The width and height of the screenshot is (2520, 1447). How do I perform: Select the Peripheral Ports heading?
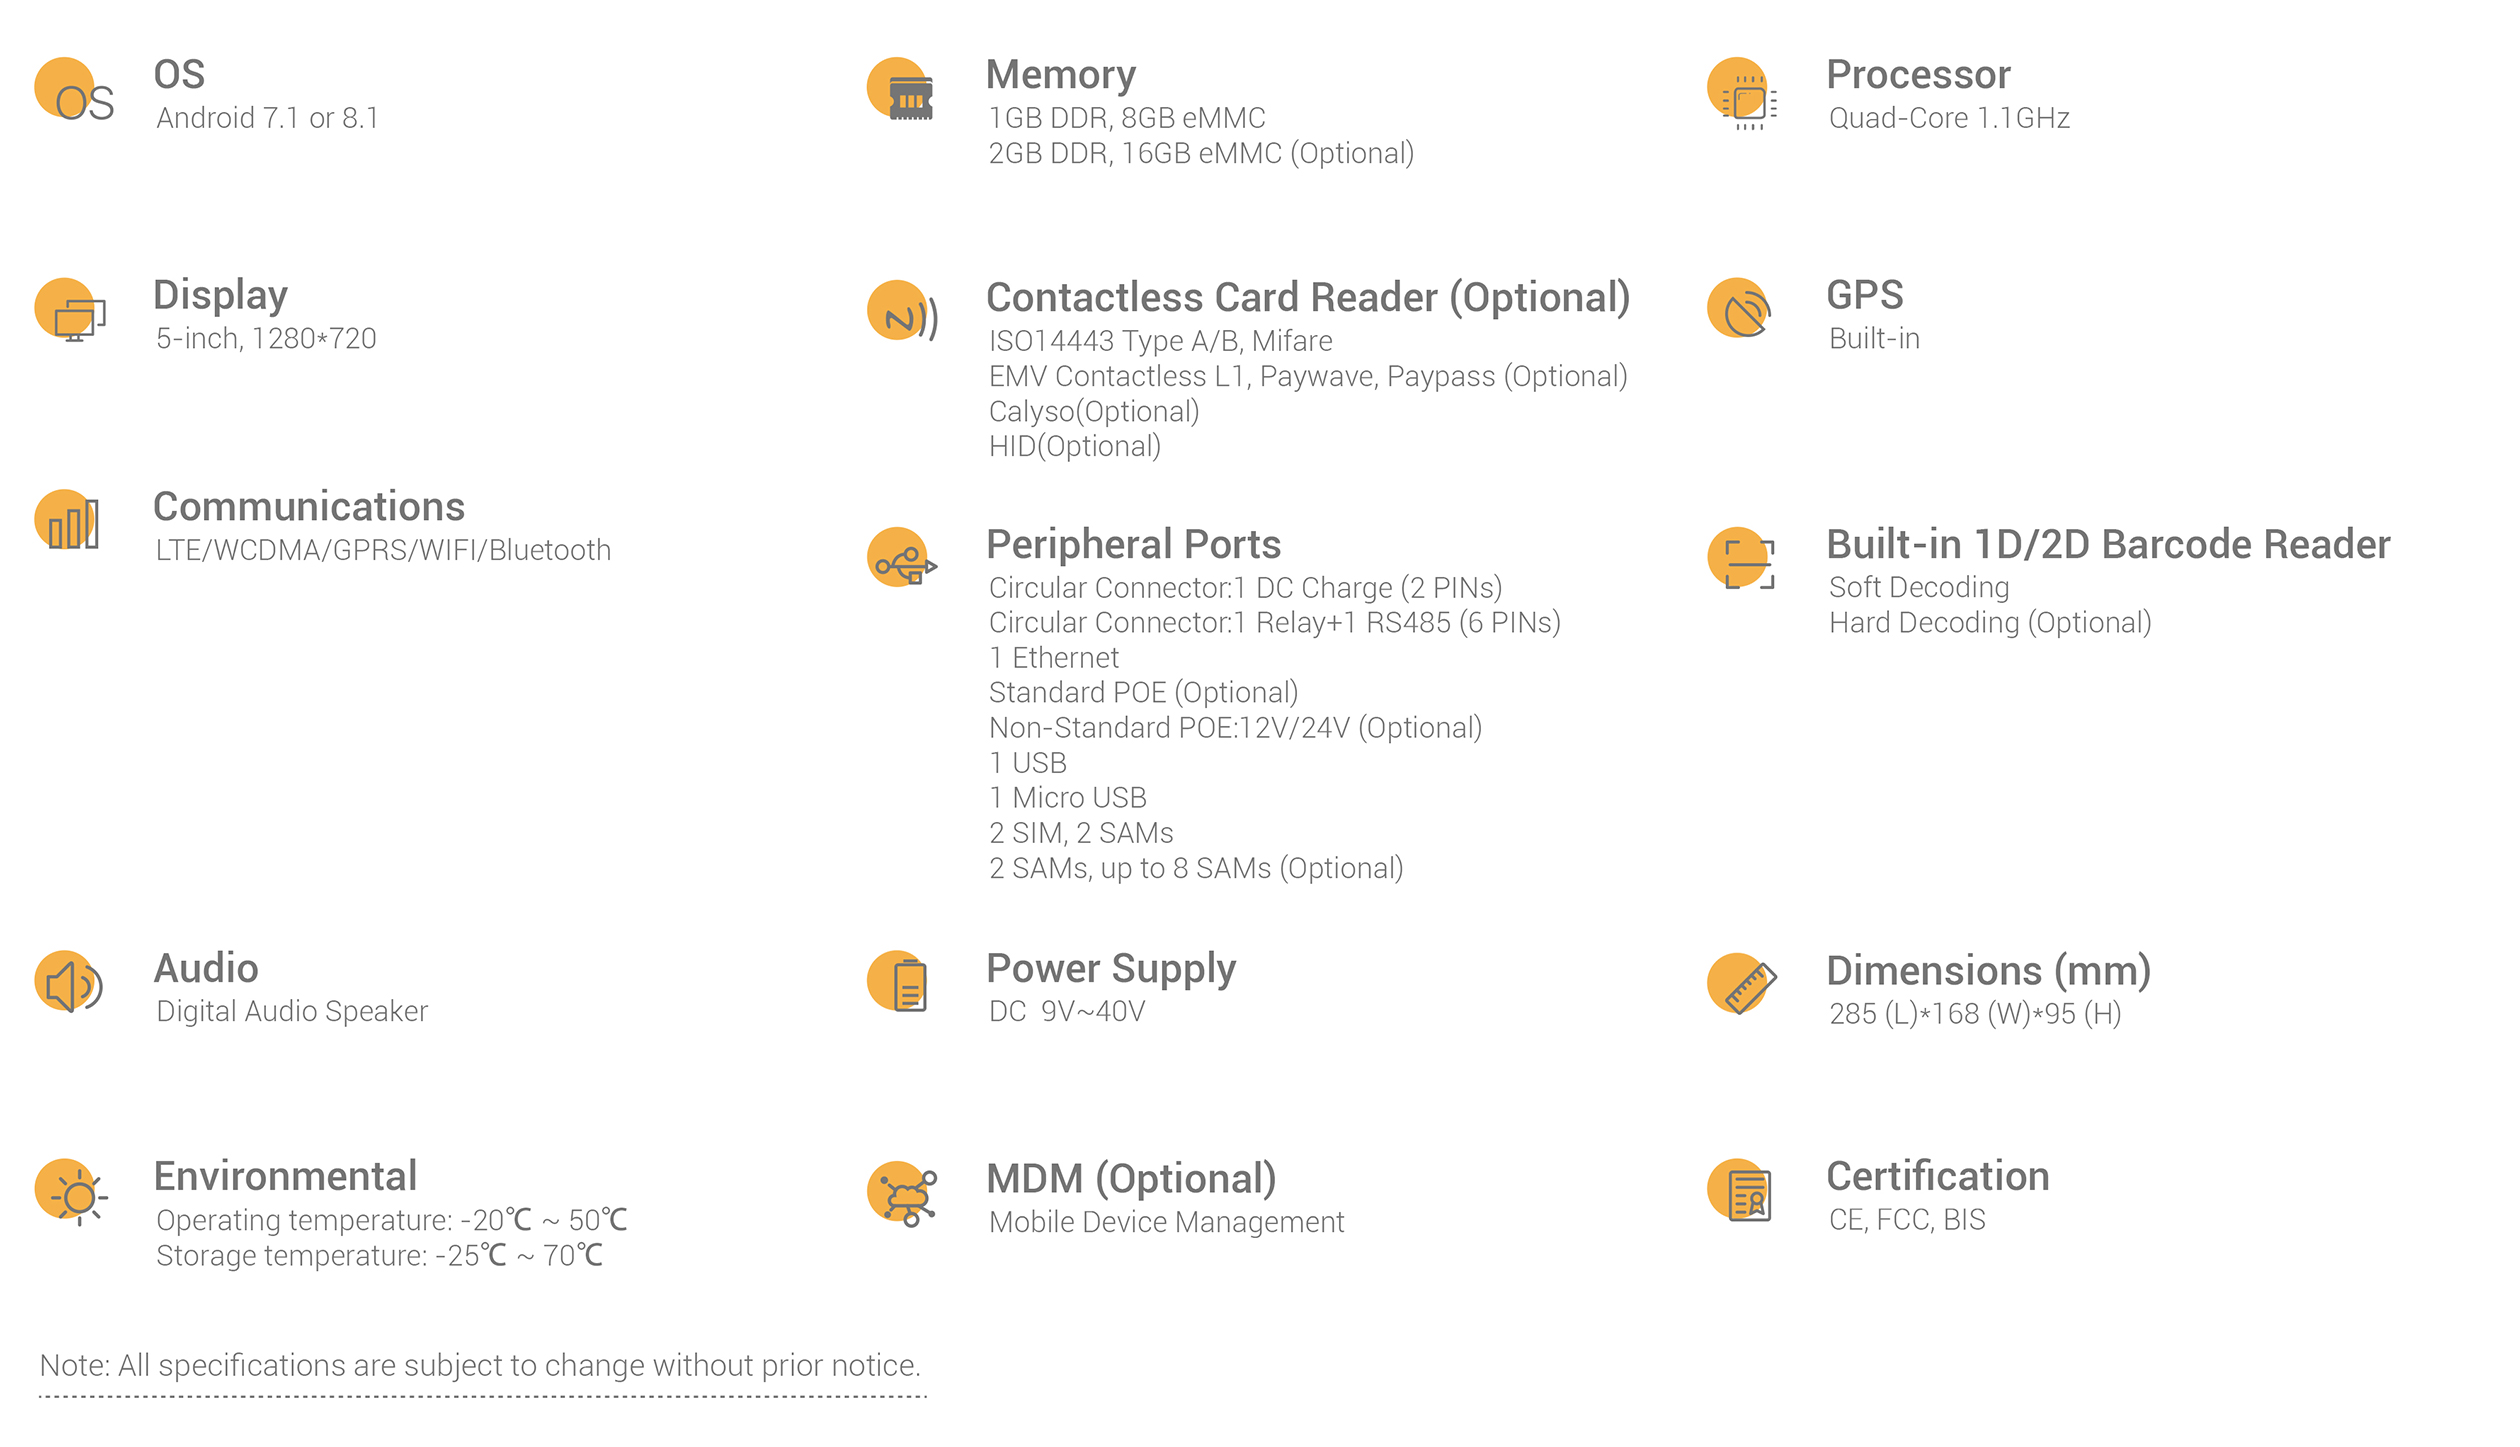point(1133,545)
